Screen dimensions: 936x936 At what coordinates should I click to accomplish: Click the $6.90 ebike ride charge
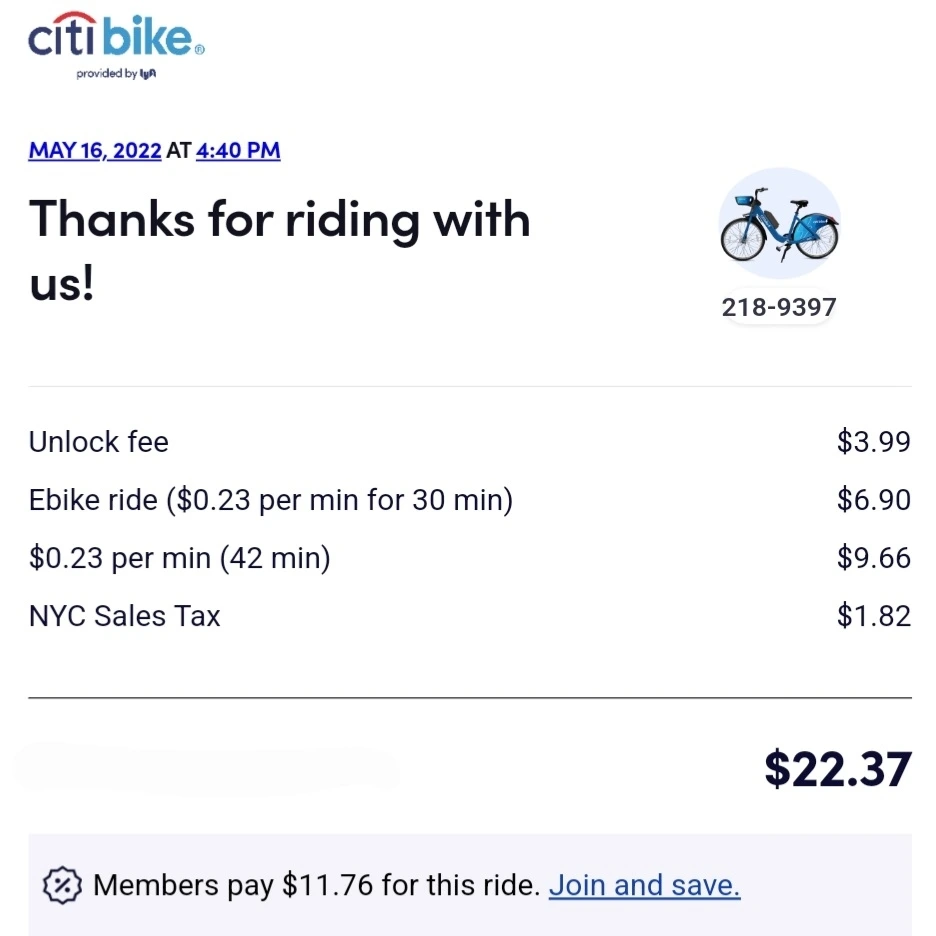(x=873, y=499)
